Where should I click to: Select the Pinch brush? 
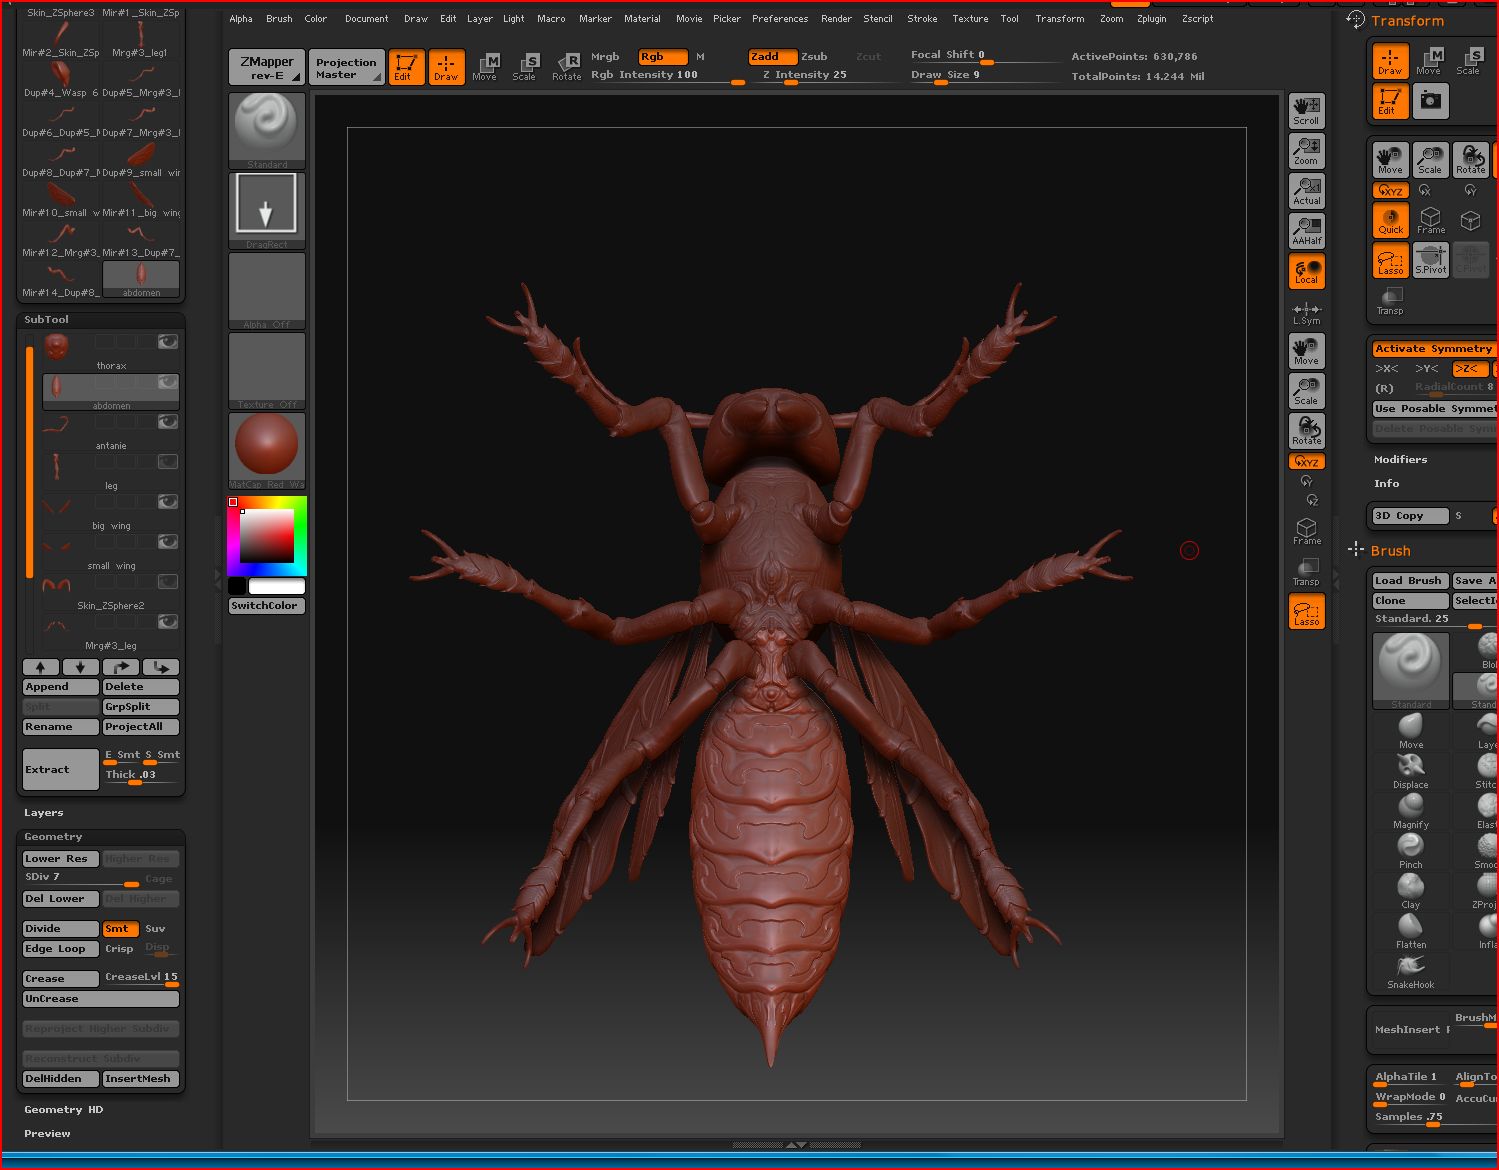click(x=1410, y=849)
